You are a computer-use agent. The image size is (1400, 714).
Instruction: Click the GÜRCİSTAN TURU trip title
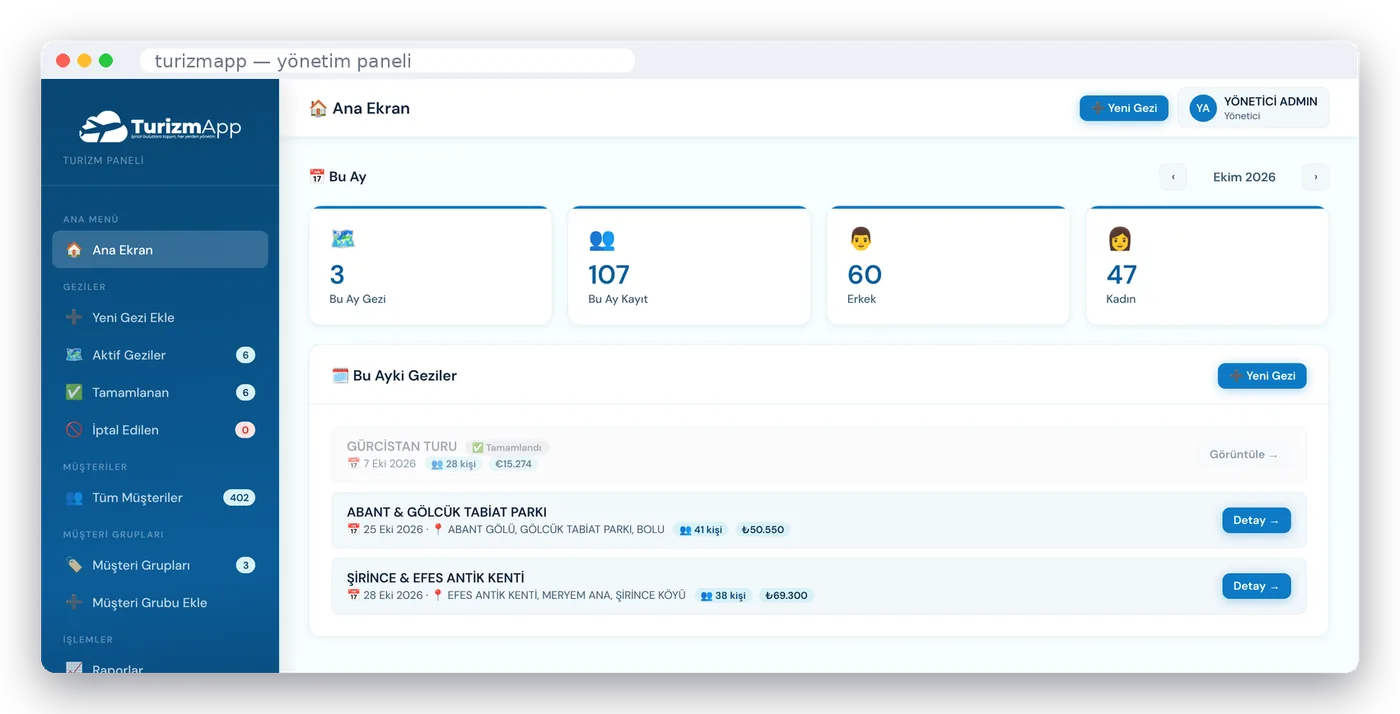coord(402,446)
